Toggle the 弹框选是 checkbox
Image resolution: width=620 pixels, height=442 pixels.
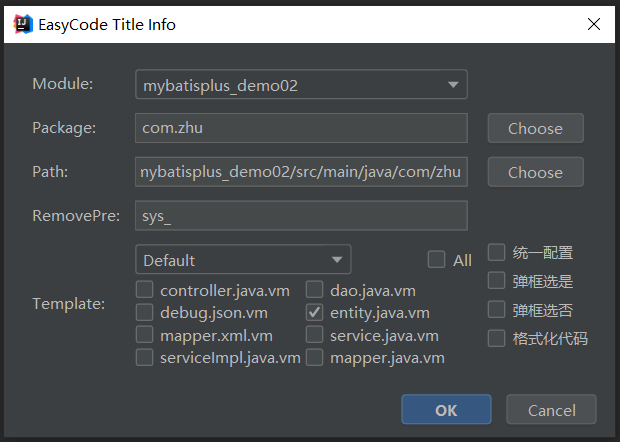(496, 281)
